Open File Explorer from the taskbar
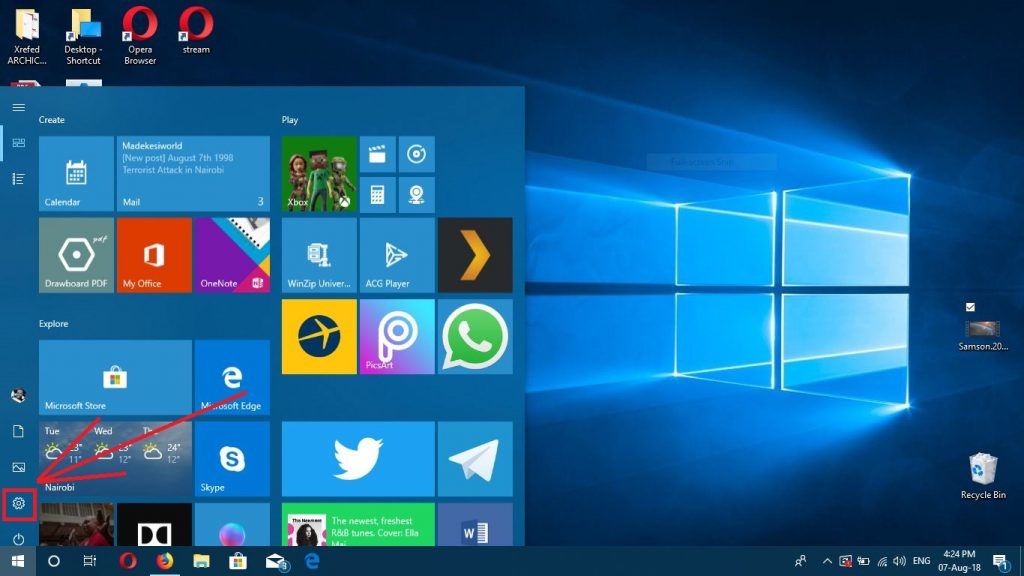 [201, 561]
